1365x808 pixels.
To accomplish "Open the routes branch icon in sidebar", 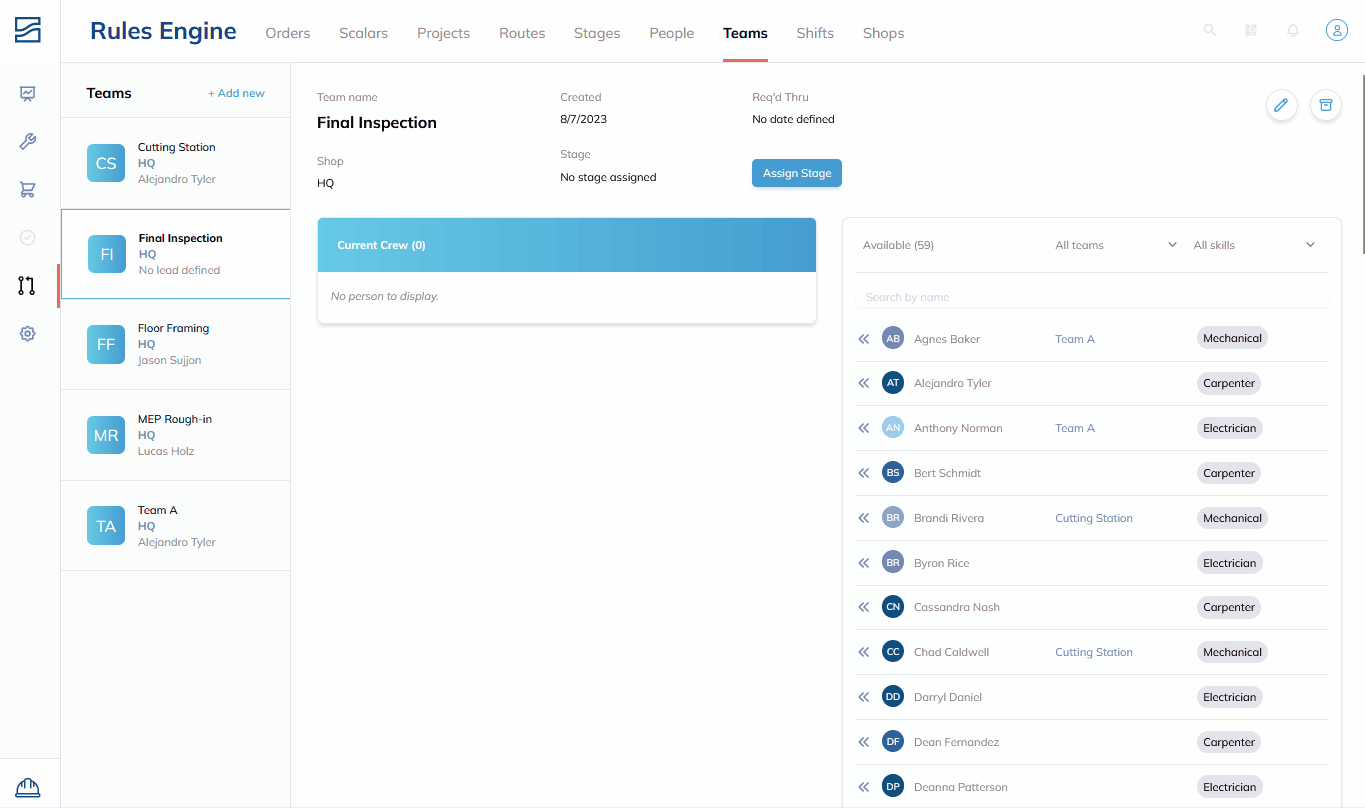I will click(28, 286).
